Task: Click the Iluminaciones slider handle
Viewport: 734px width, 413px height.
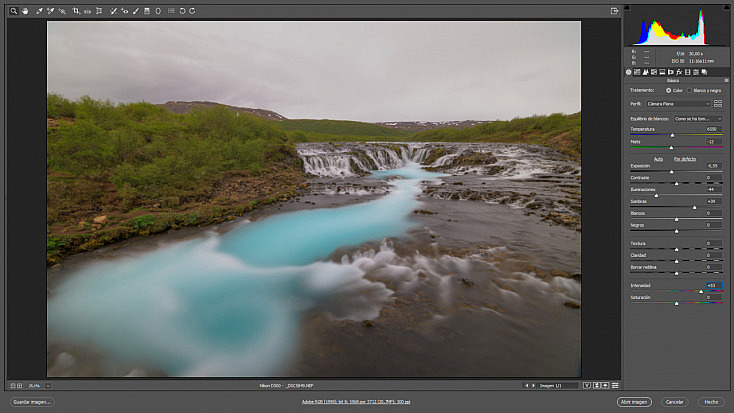Action: pos(656,196)
